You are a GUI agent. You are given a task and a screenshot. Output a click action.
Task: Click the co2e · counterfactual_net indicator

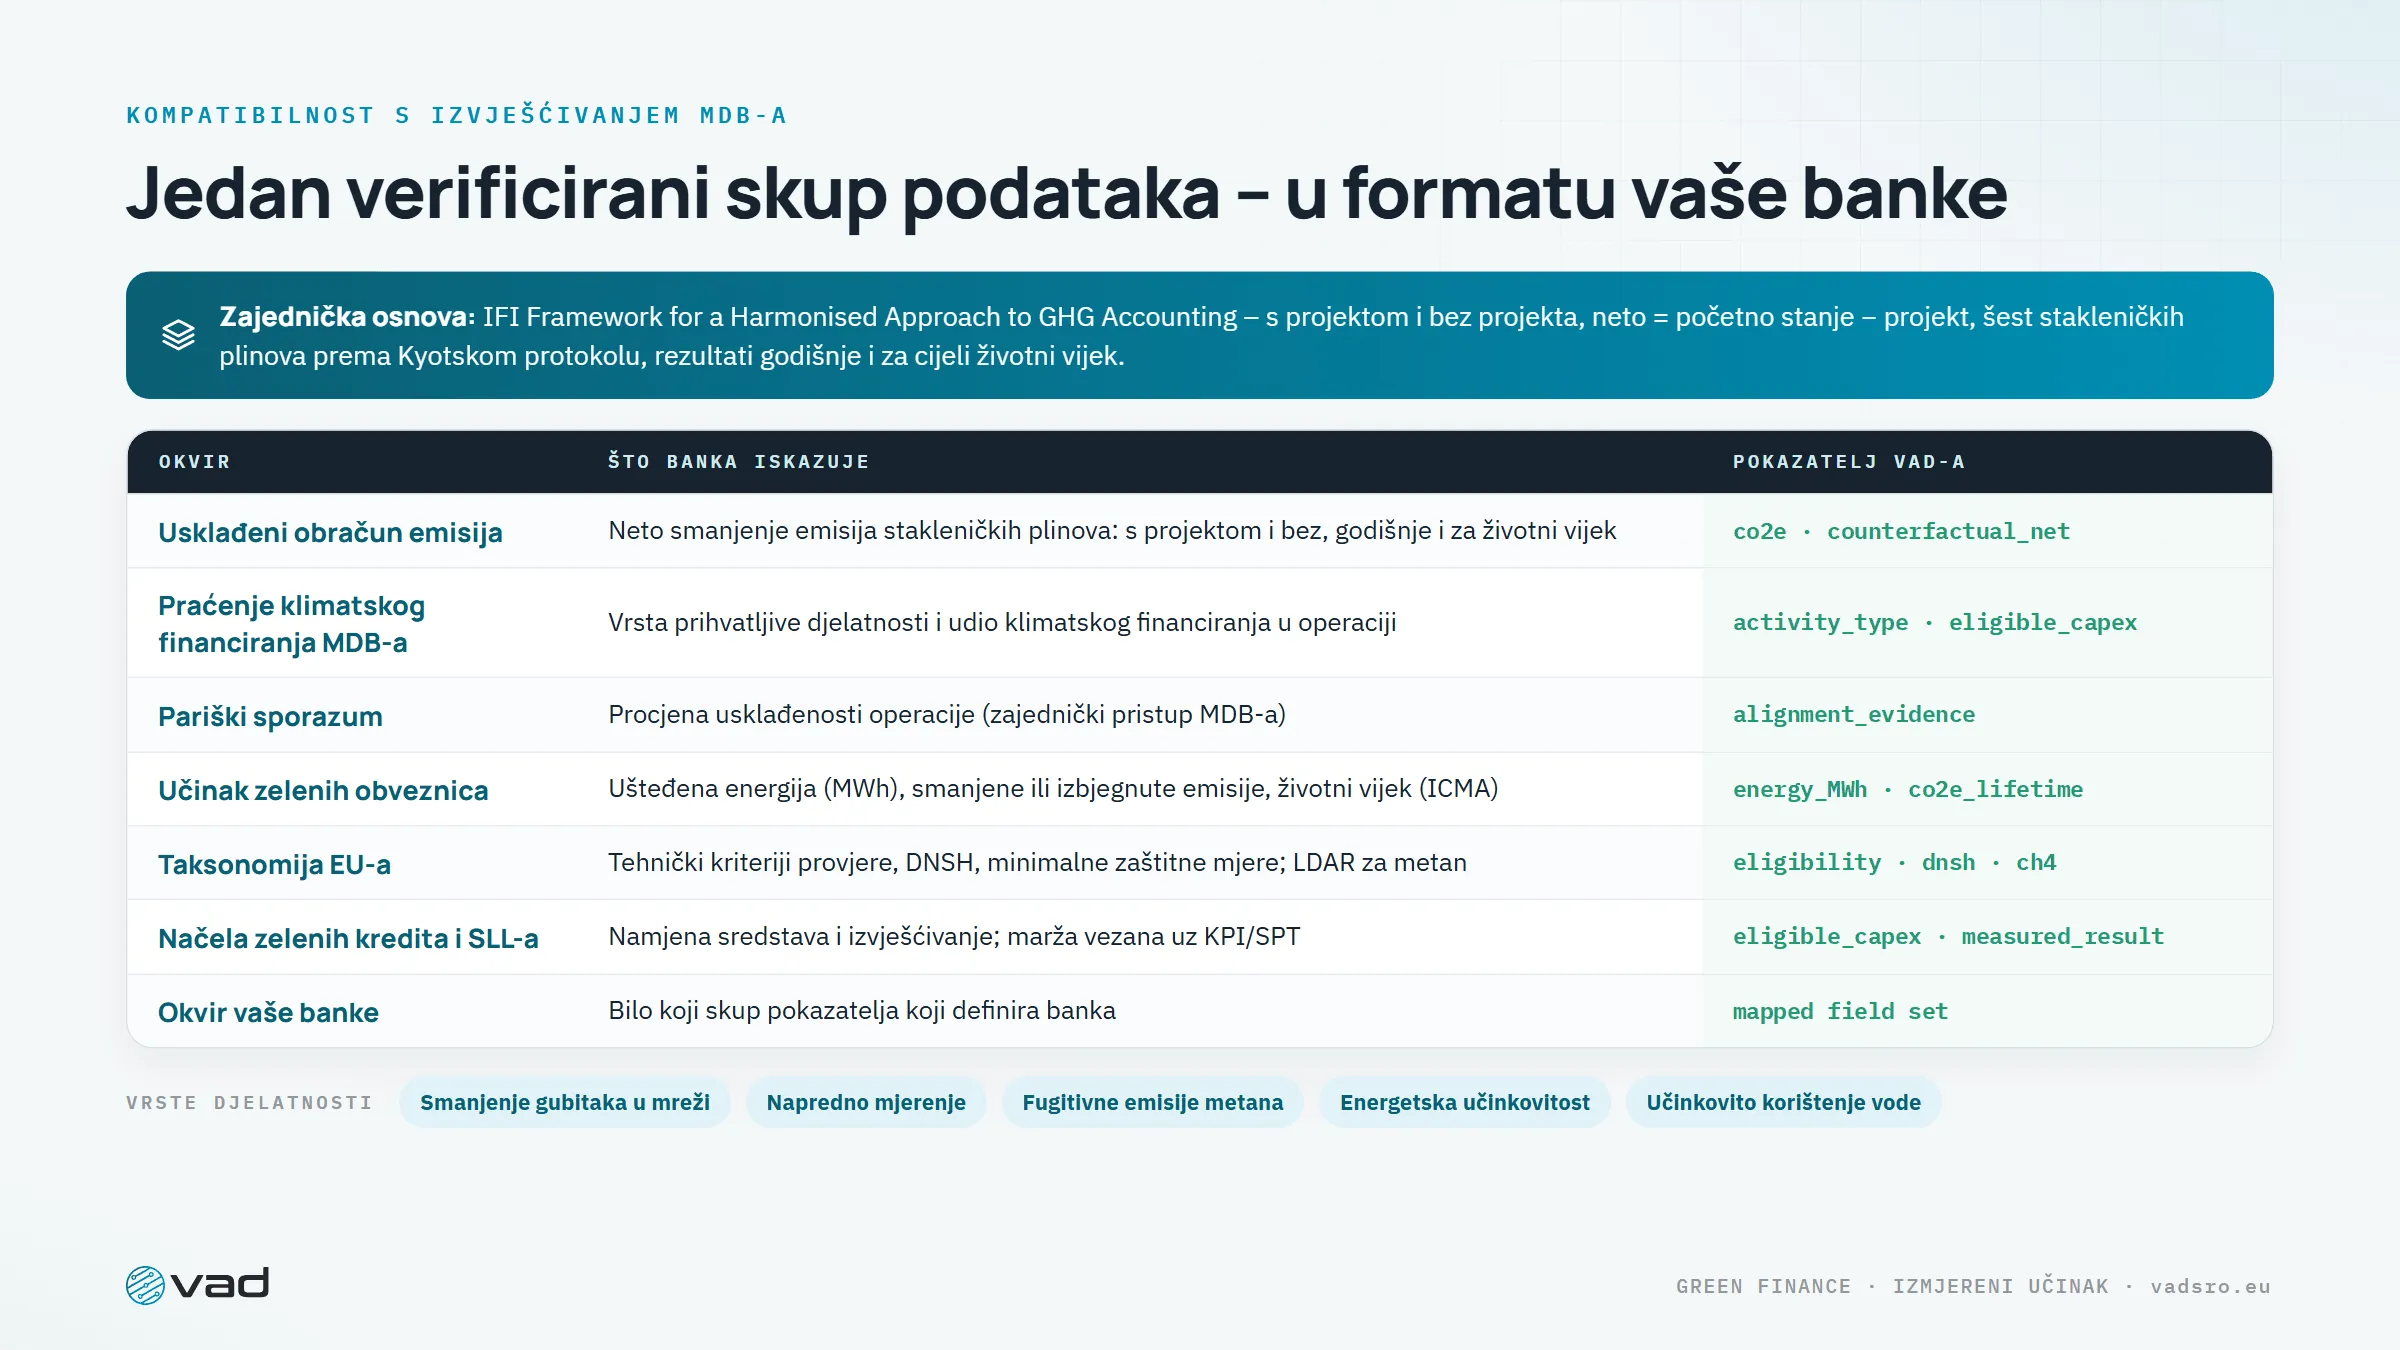click(1901, 532)
